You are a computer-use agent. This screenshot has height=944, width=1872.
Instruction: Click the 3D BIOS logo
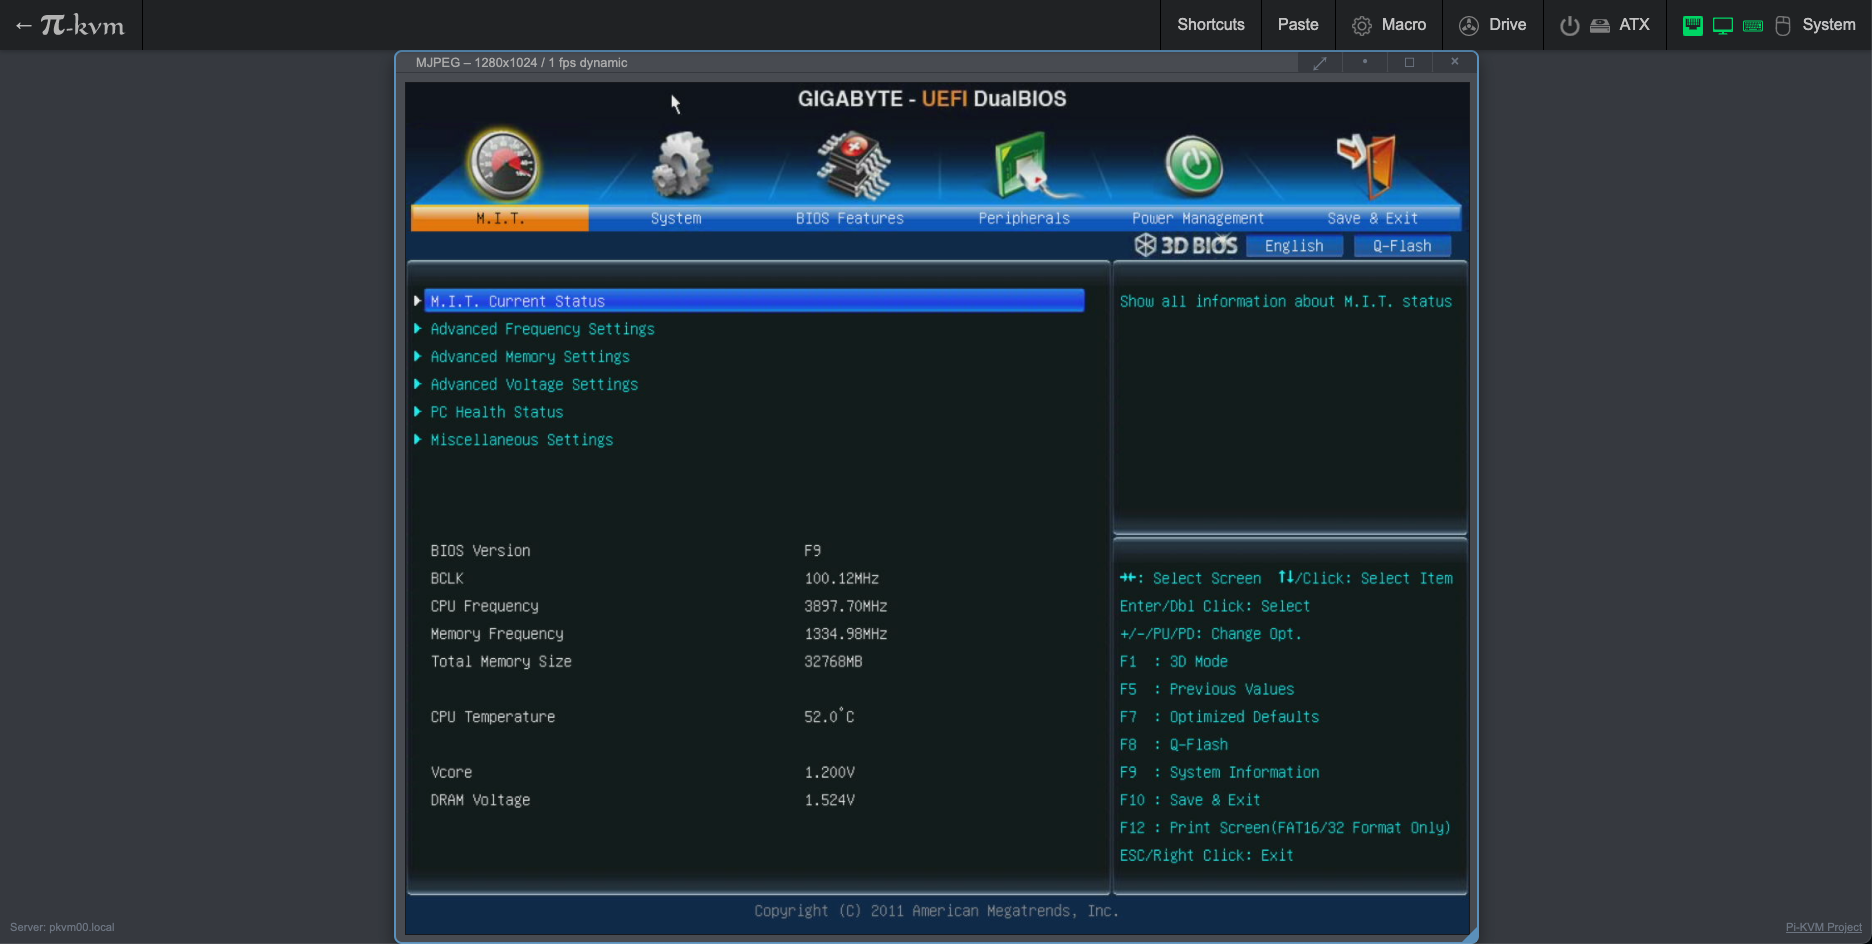(x=1186, y=245)
